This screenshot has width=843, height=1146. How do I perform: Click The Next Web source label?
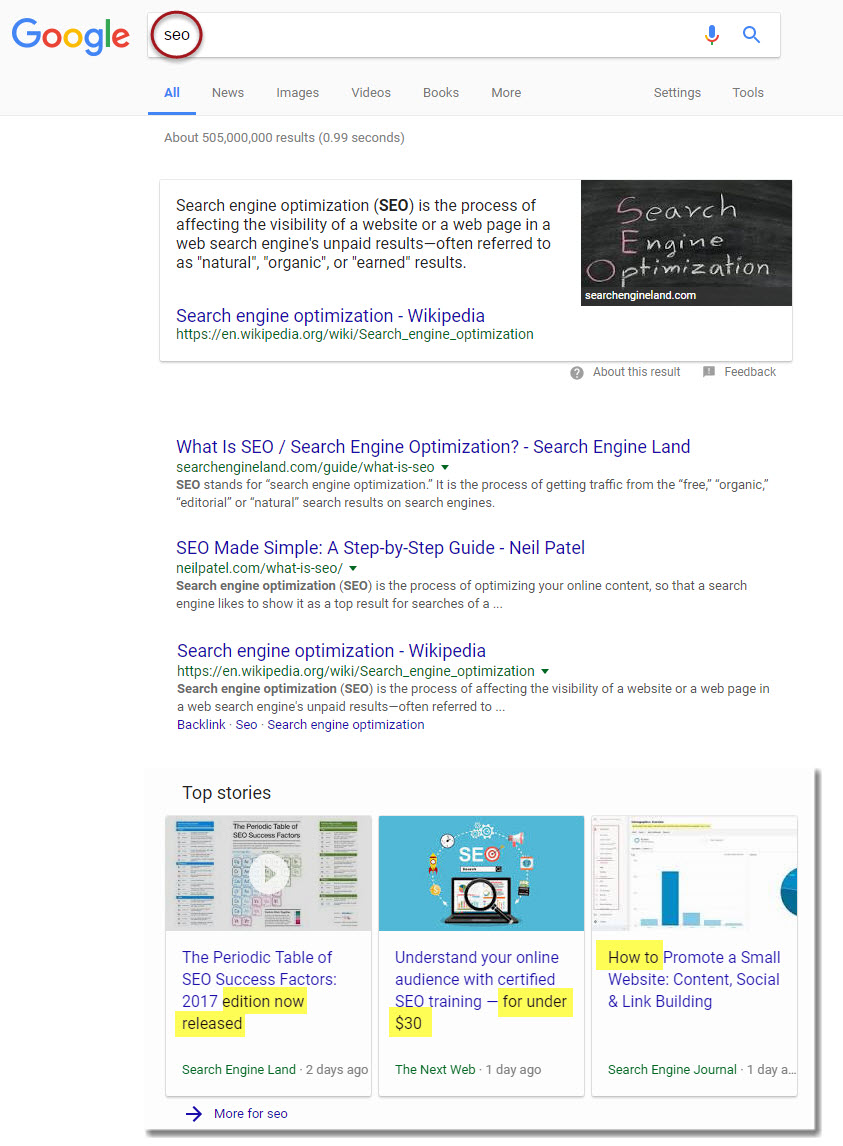[435, 1069]
